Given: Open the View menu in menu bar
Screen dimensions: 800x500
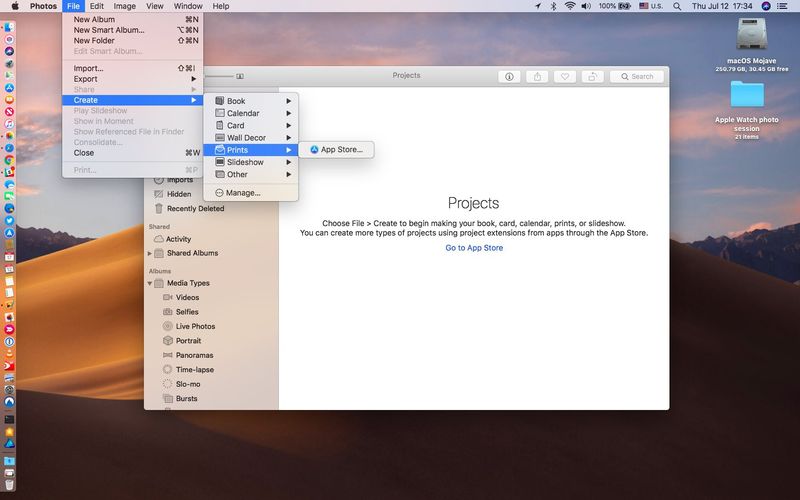Looking at the screenshot, I should point(155,6).
